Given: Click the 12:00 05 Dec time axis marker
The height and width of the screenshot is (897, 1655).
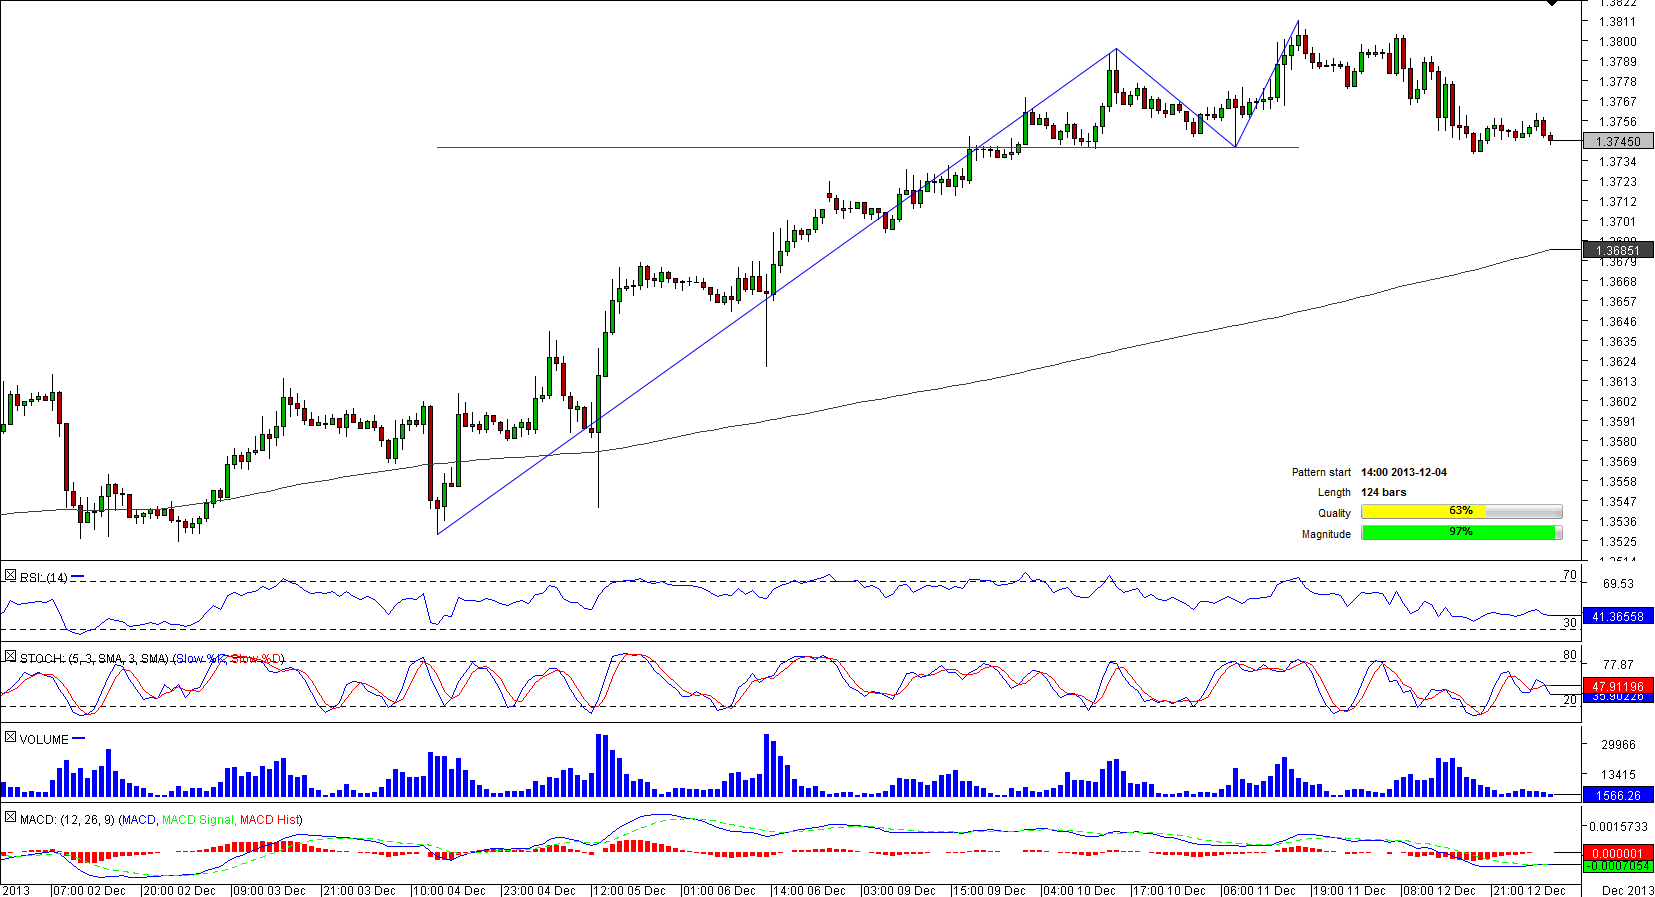Looking at the screenshot, I should (628, 890).
